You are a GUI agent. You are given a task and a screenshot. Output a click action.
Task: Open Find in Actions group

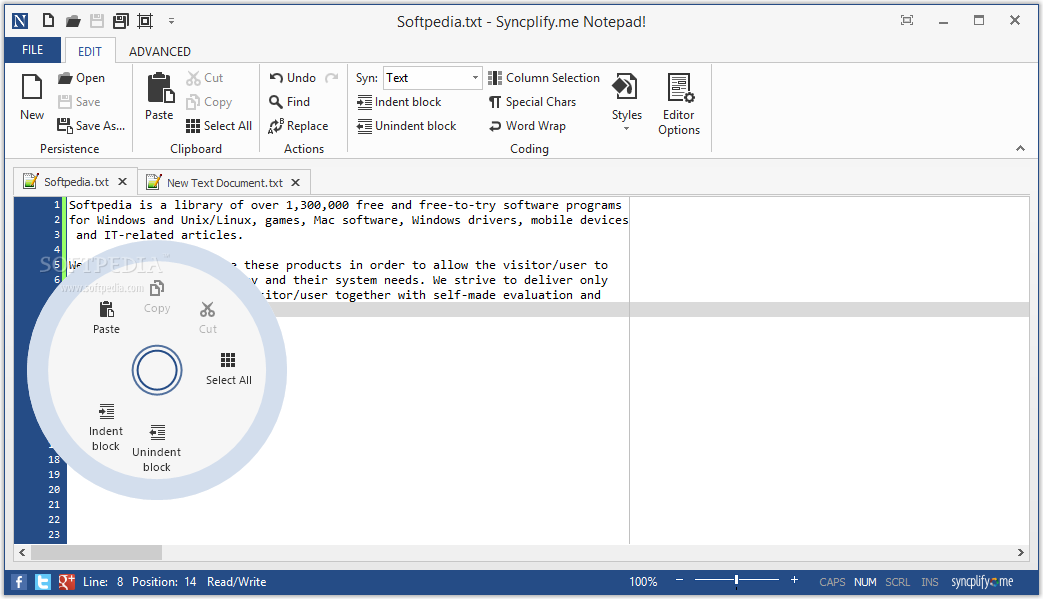click(289, 102)
